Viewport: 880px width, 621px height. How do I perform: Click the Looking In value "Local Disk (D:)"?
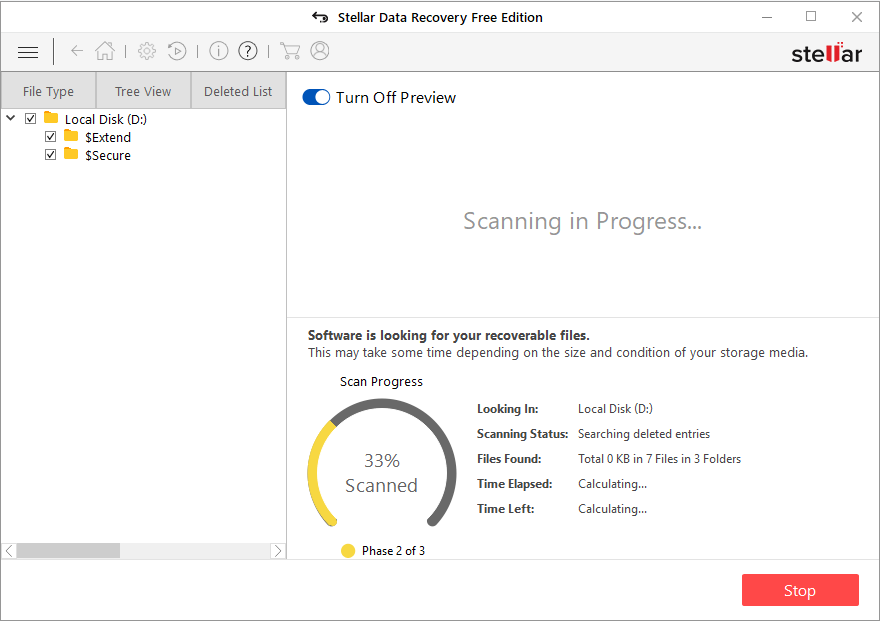pos(615,409)
